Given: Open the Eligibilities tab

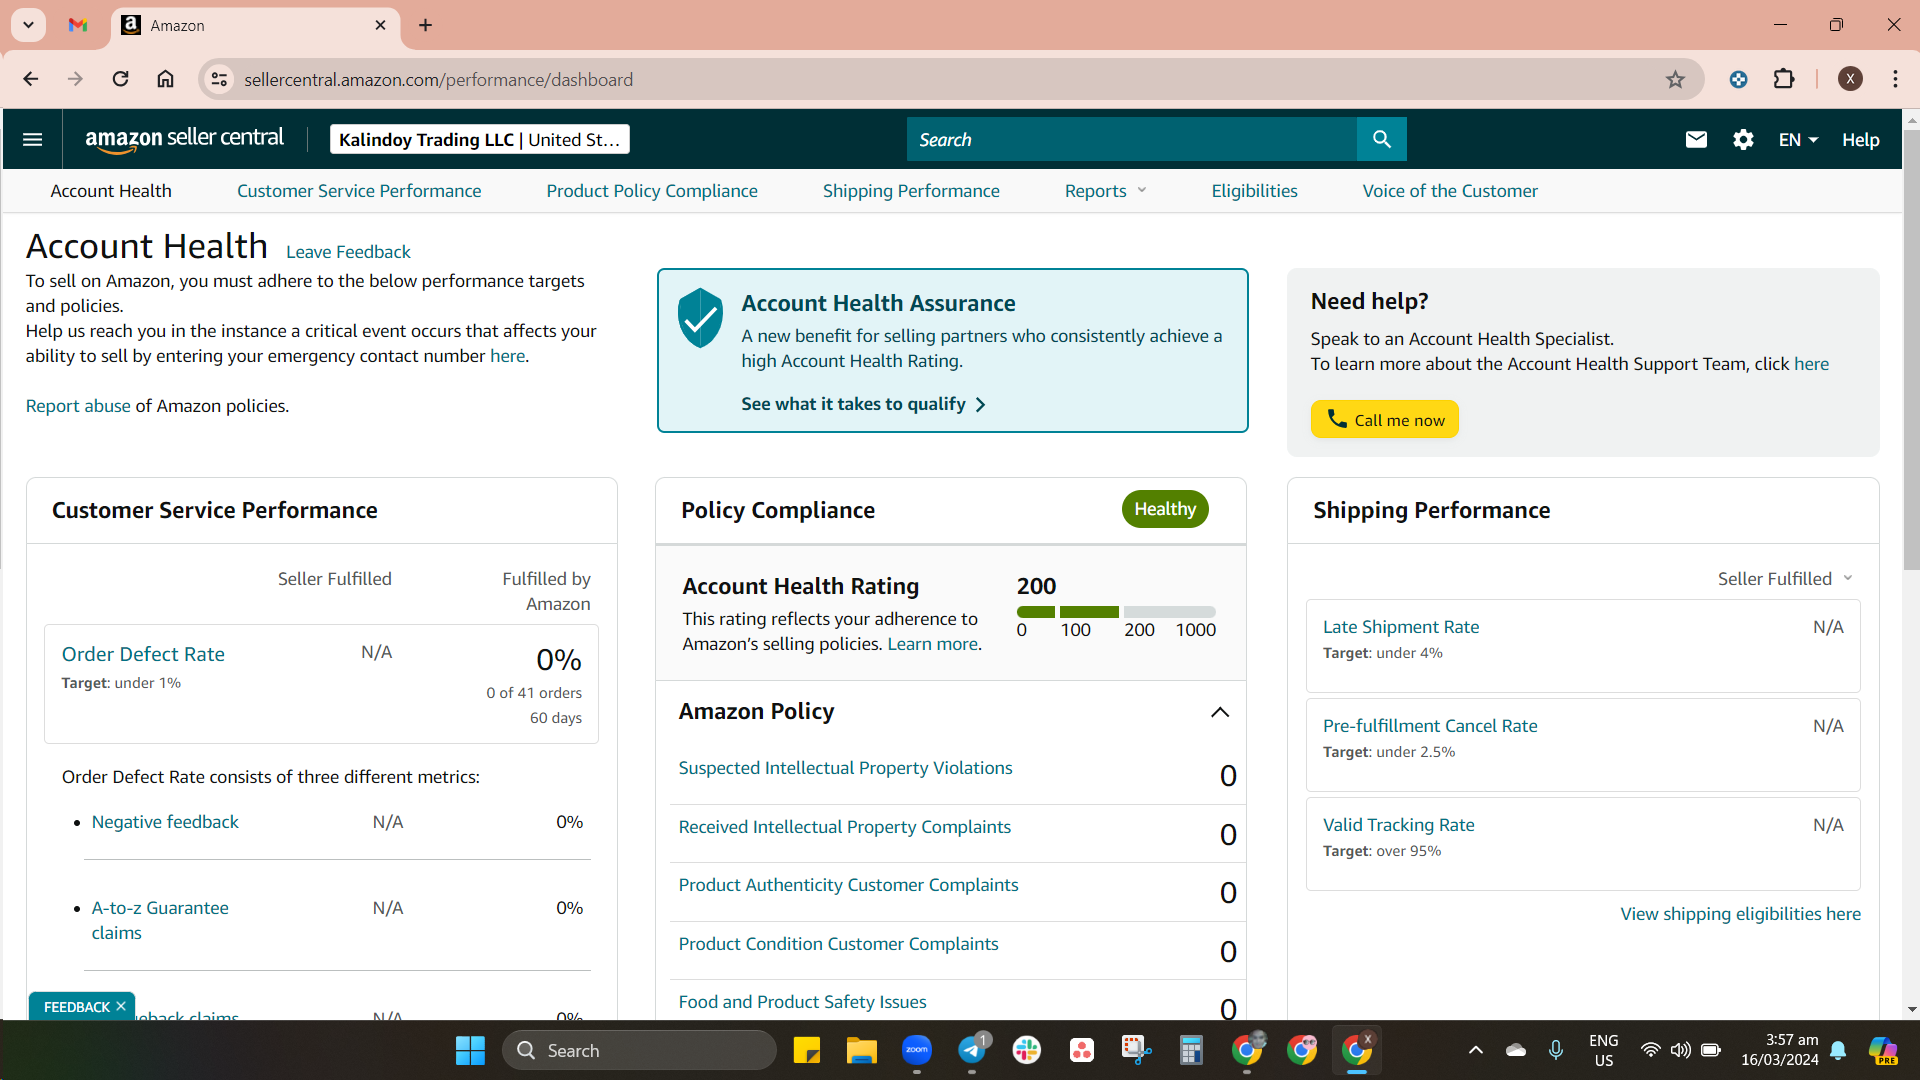Looking at the screenshot, I should [1255, 191].
